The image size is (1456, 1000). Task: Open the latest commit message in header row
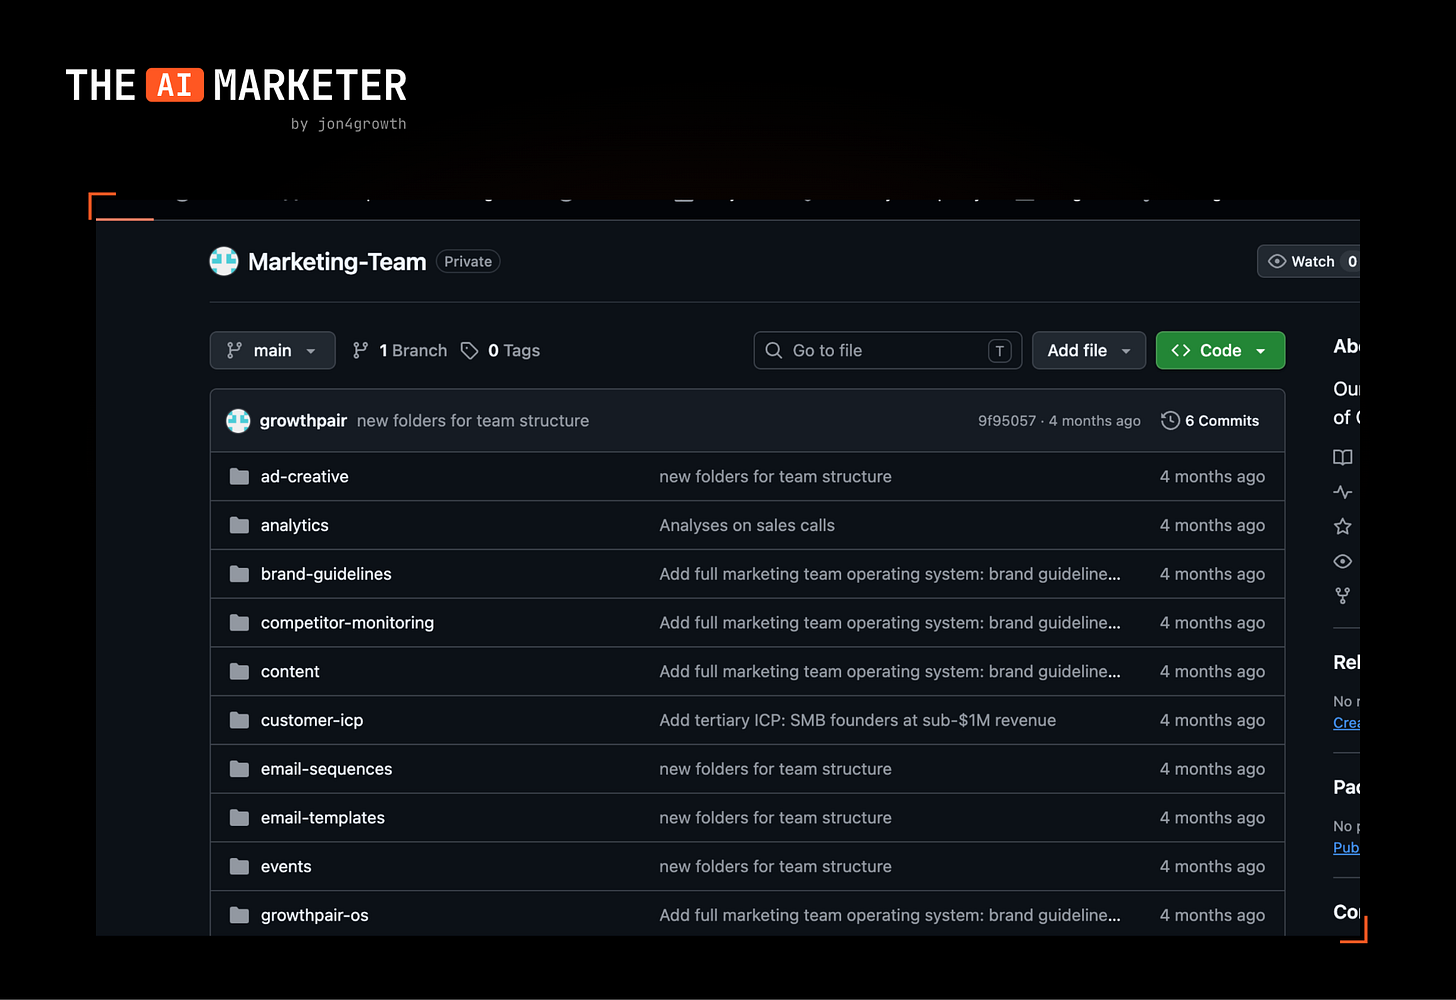click(x=473, y=421)
